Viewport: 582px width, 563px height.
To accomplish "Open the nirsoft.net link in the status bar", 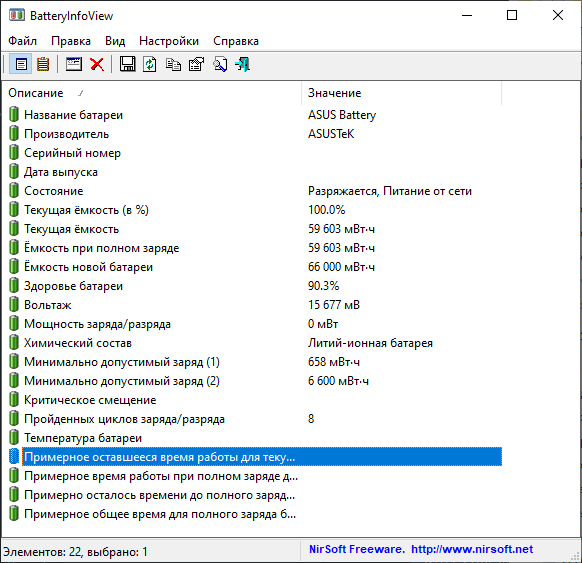I will (472, 549).
